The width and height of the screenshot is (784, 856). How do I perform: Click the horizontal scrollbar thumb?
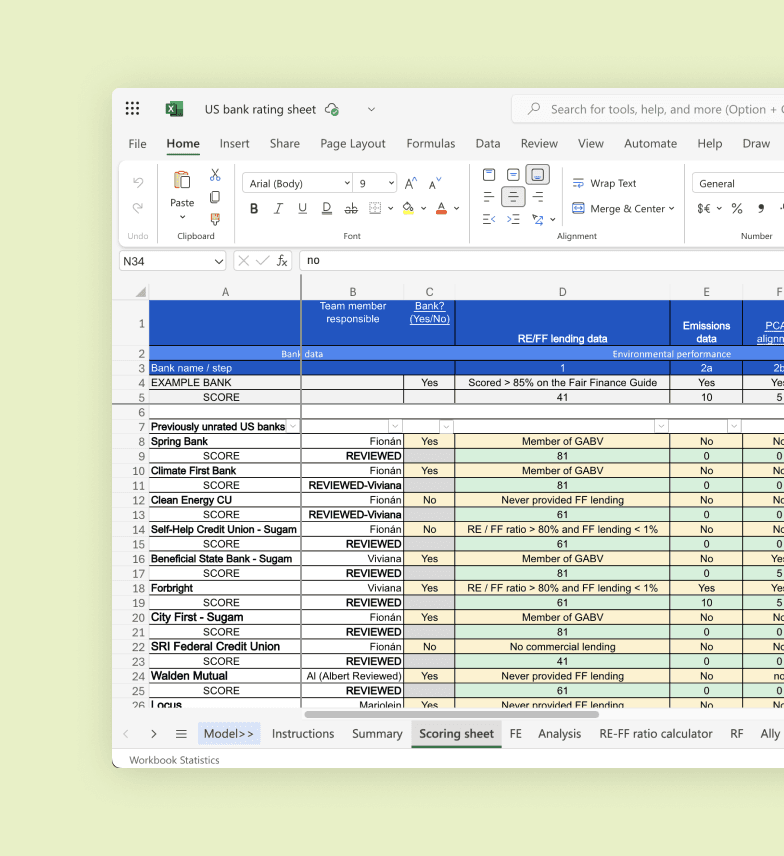(x=452, y=714)
